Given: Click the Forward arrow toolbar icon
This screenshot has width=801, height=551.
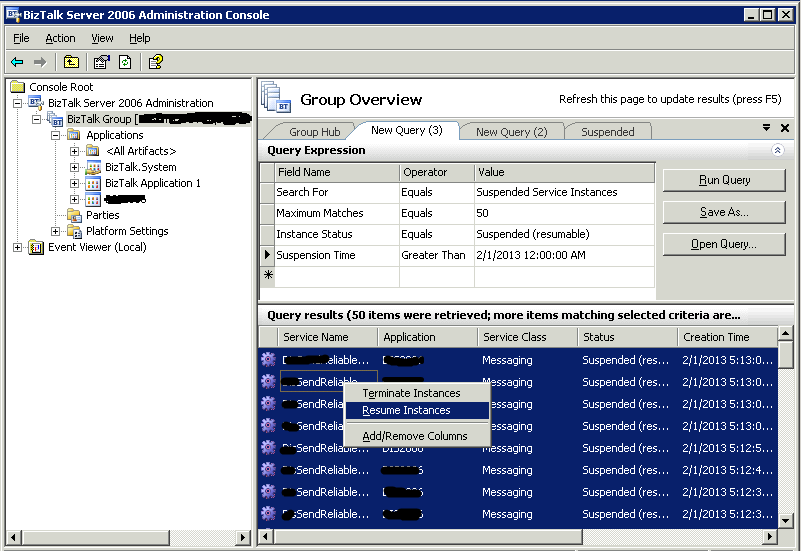Looking at the screenshot, I should click(39, 62).
